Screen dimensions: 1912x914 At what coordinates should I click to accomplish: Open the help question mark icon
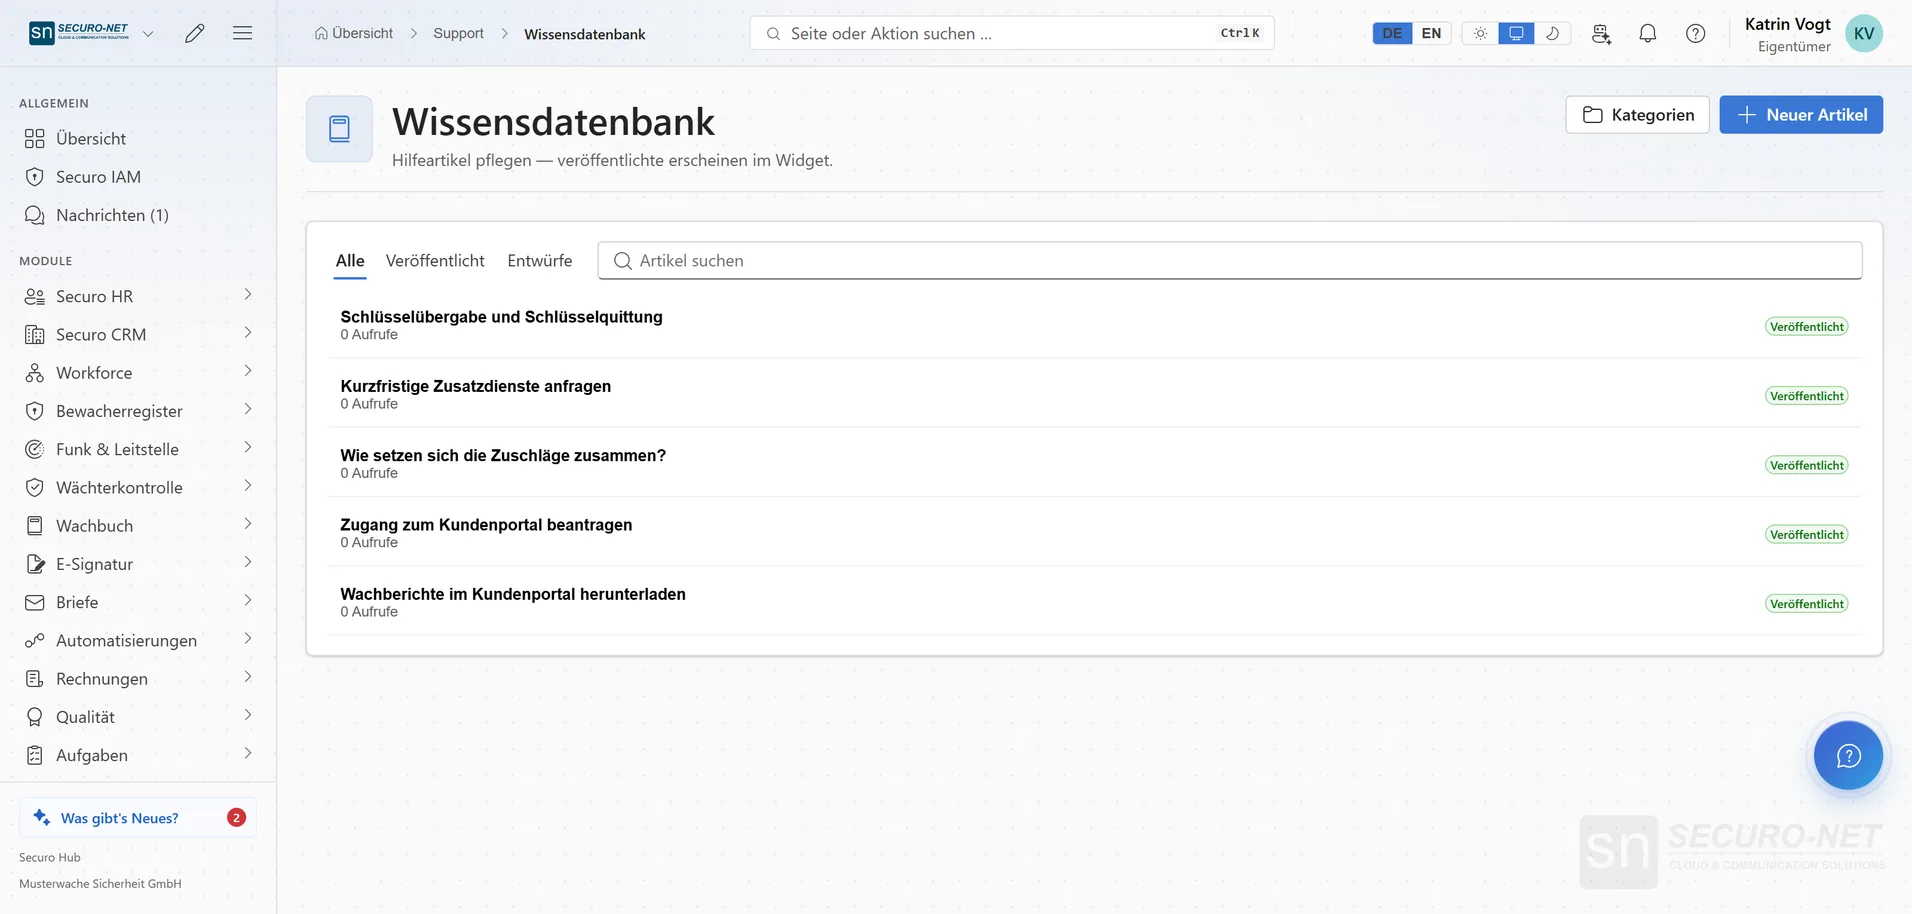[x=1696, y=33]
